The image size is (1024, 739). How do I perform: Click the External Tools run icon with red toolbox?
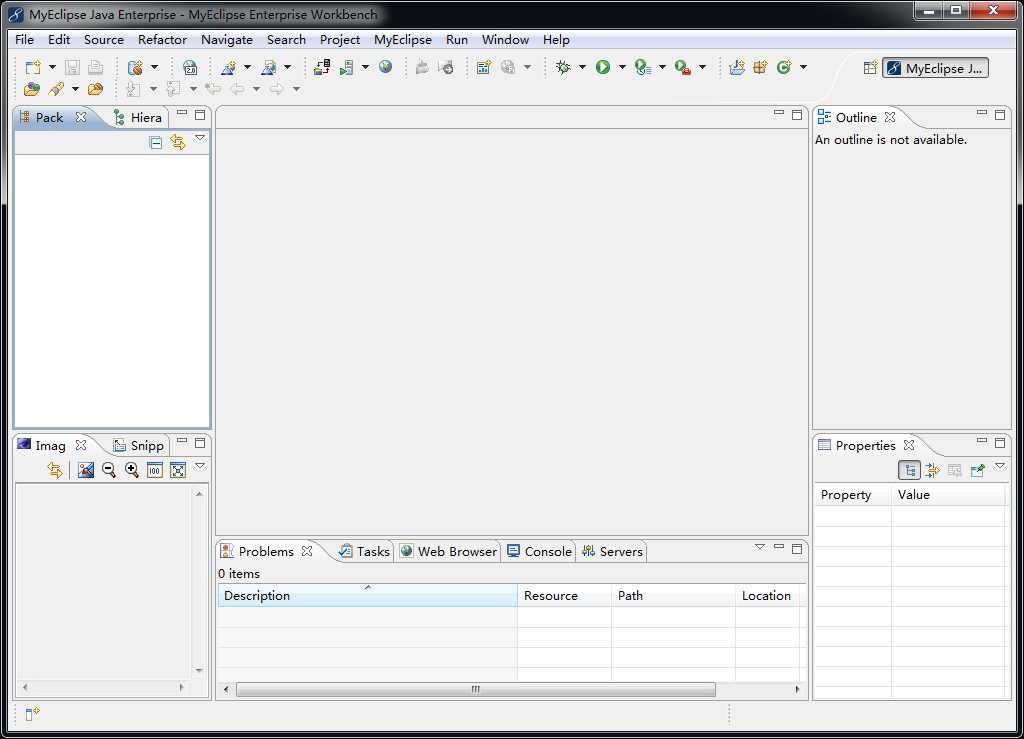[682, 67]
